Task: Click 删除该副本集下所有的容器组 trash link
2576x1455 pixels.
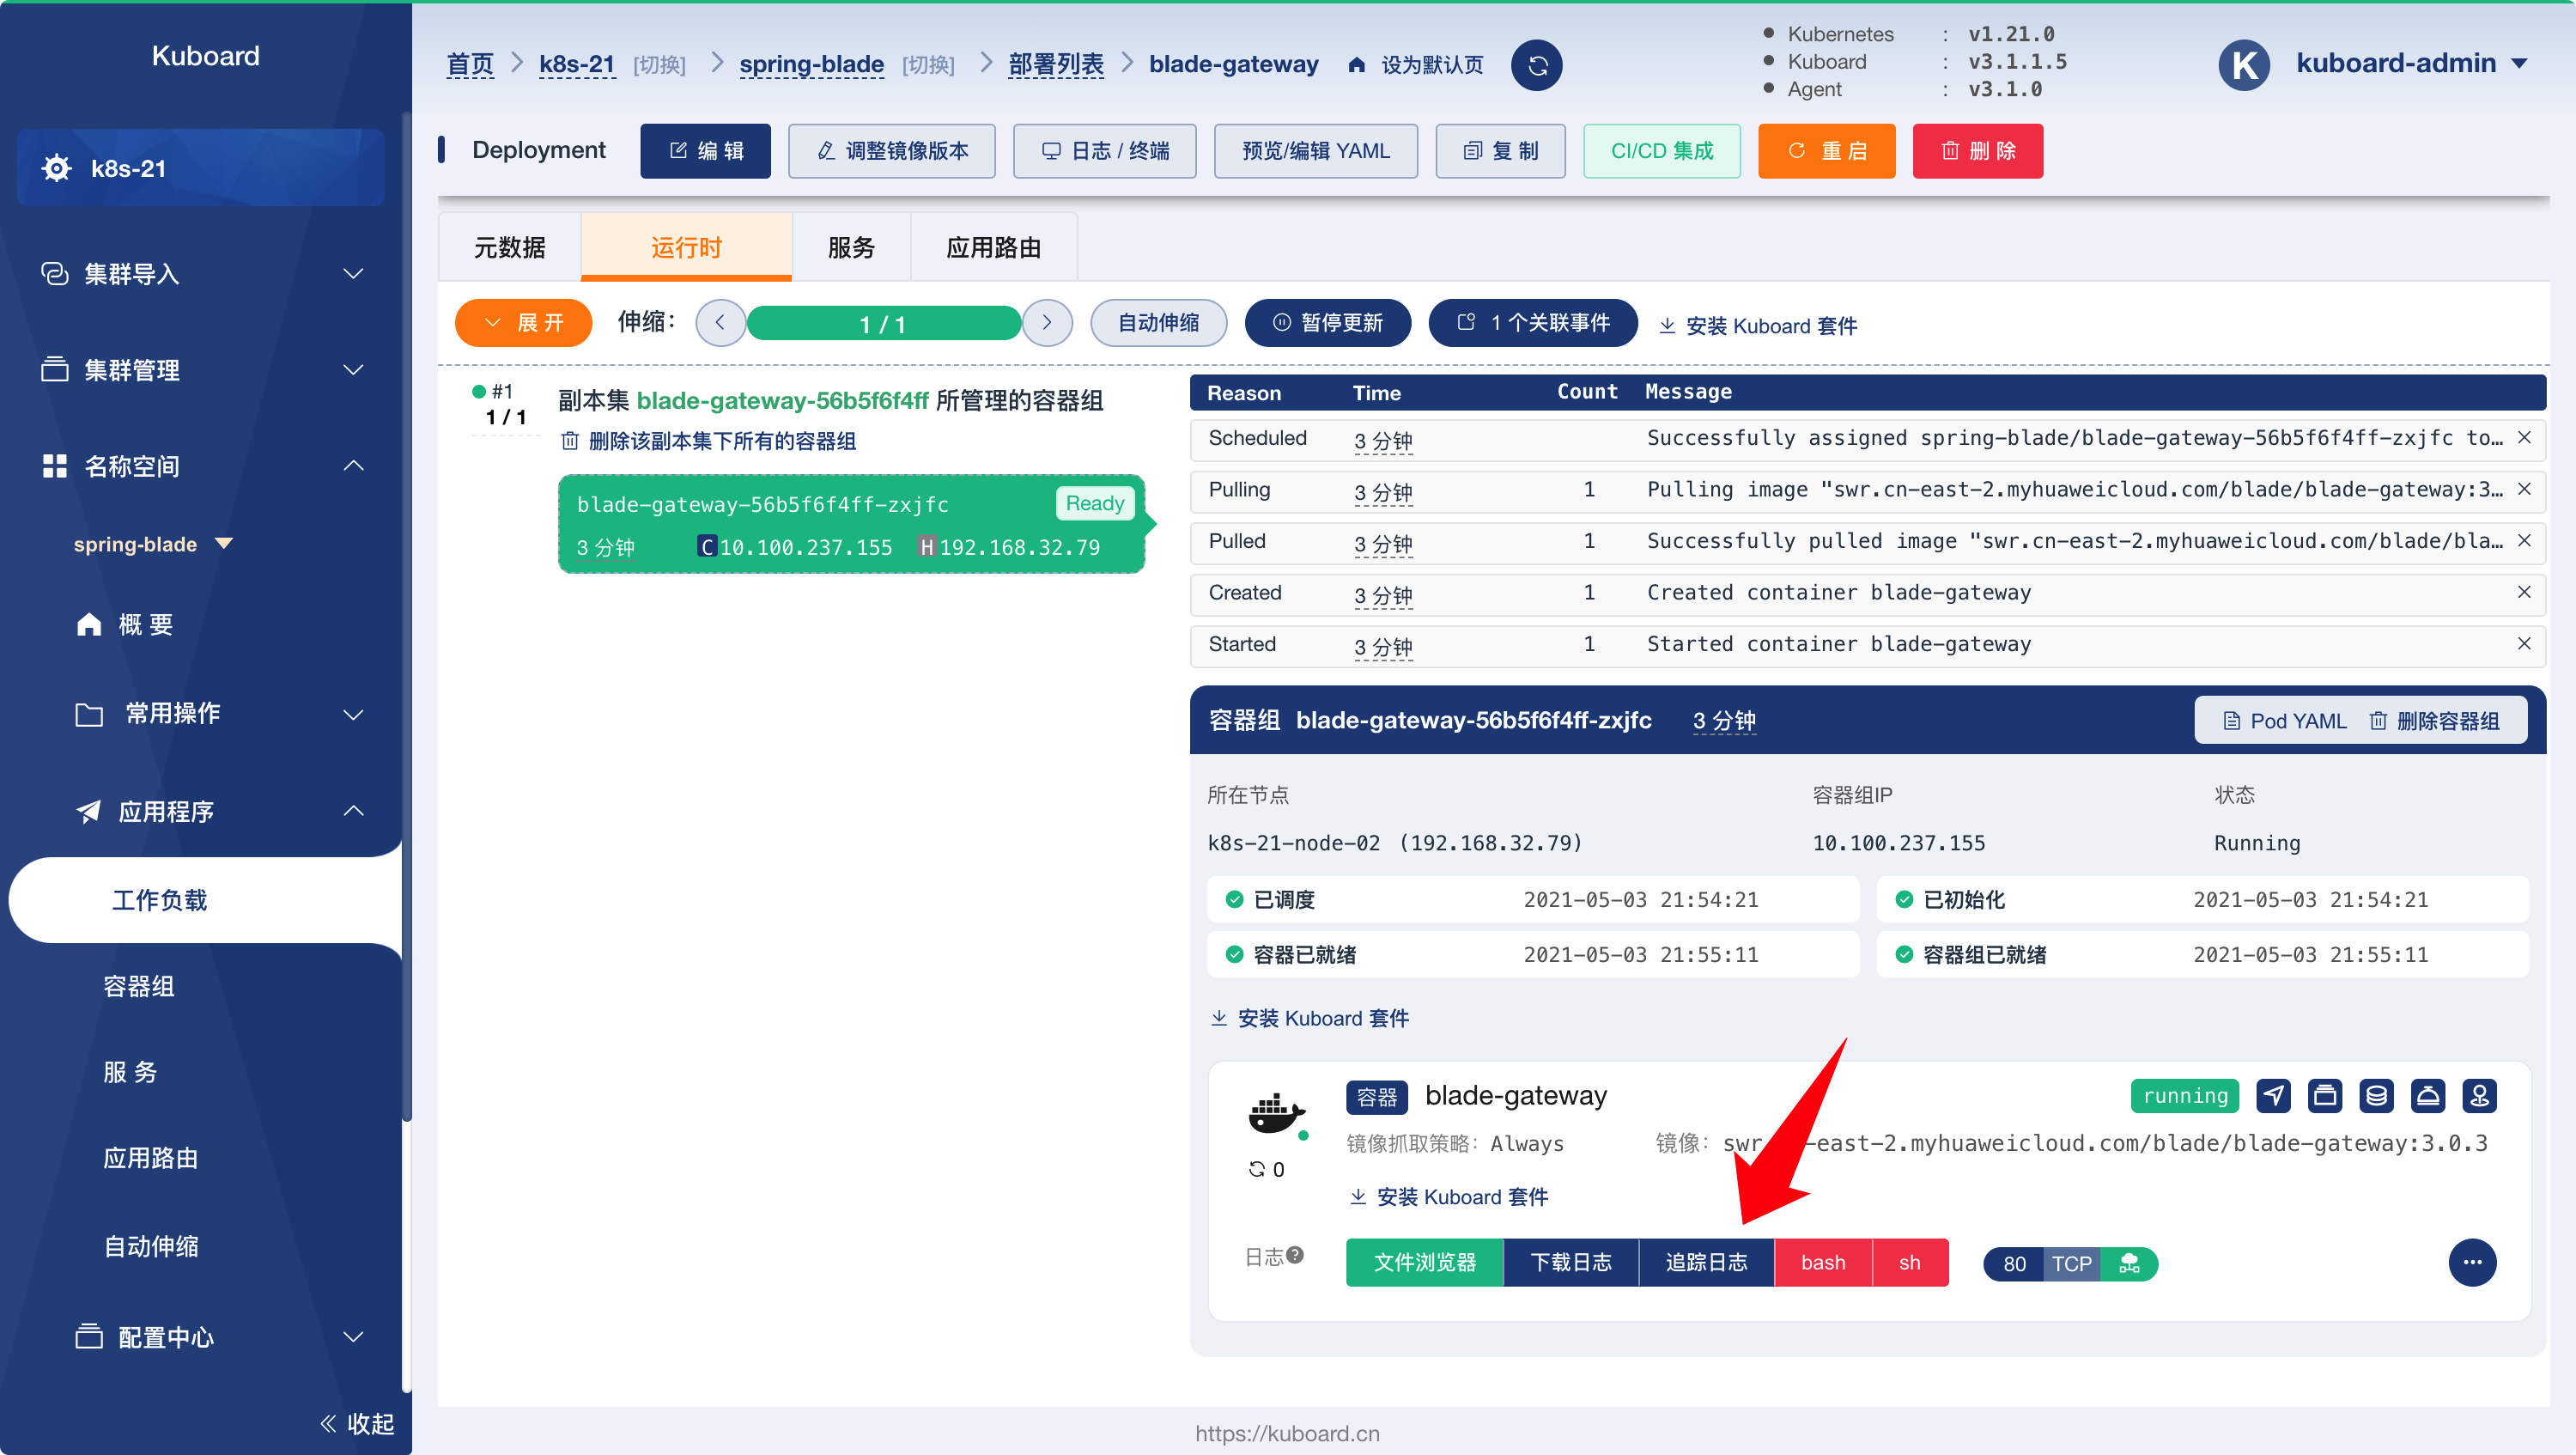Action: (708, 441)
